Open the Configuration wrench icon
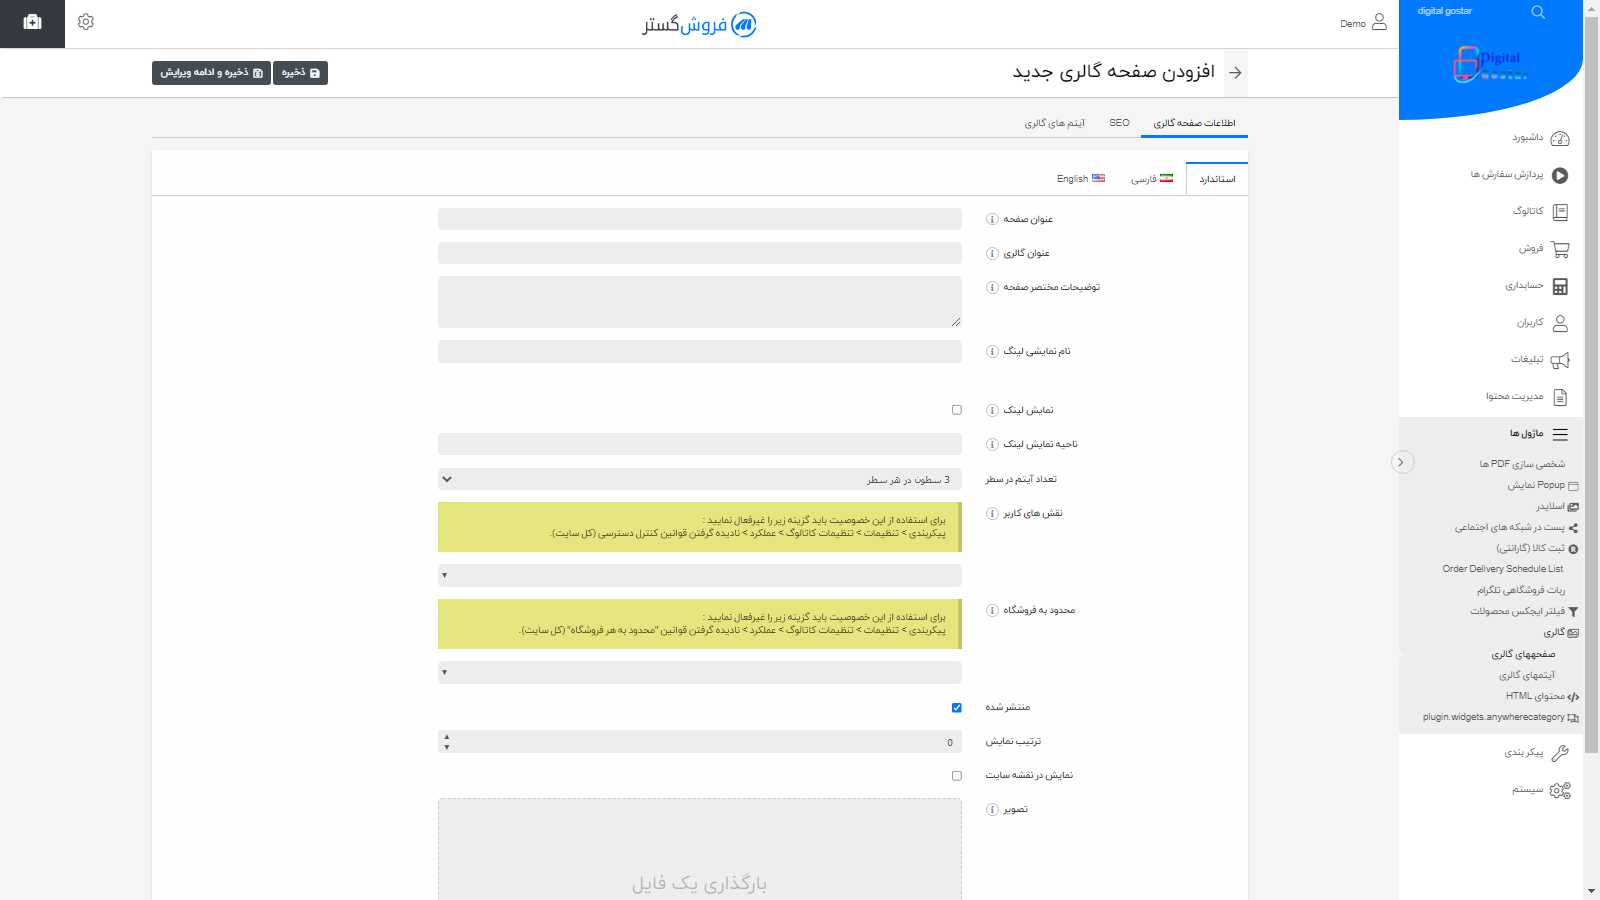This screenshot has width=1600, height=900. point(1559,753)
